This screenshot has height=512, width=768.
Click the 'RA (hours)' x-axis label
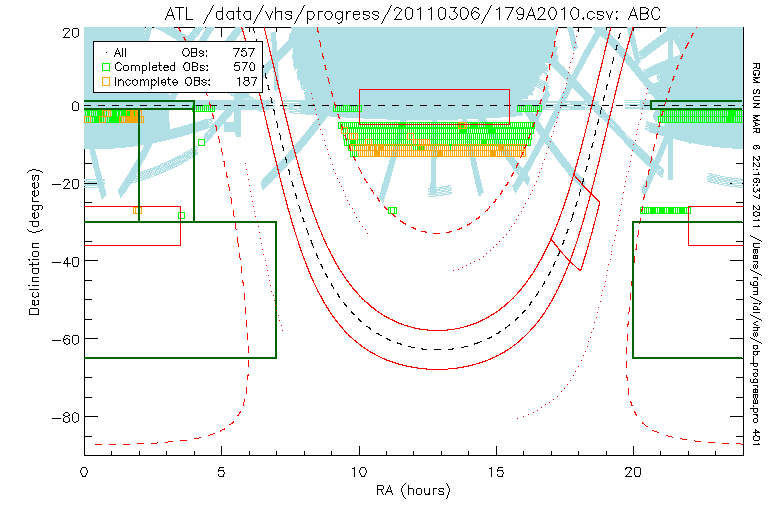pyautogui.click(x=413, y=490)
